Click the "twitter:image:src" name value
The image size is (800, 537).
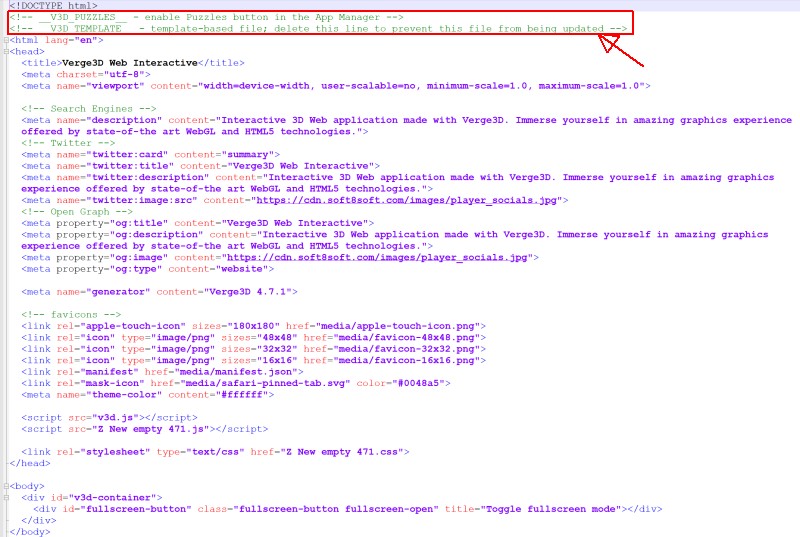point(142,200)
